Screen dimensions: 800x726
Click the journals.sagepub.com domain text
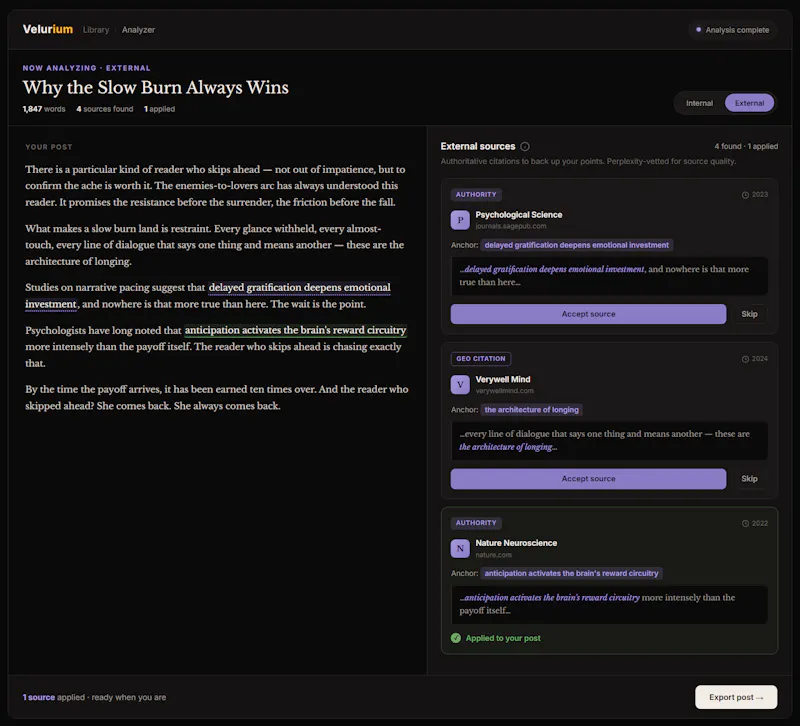[511, 226]
